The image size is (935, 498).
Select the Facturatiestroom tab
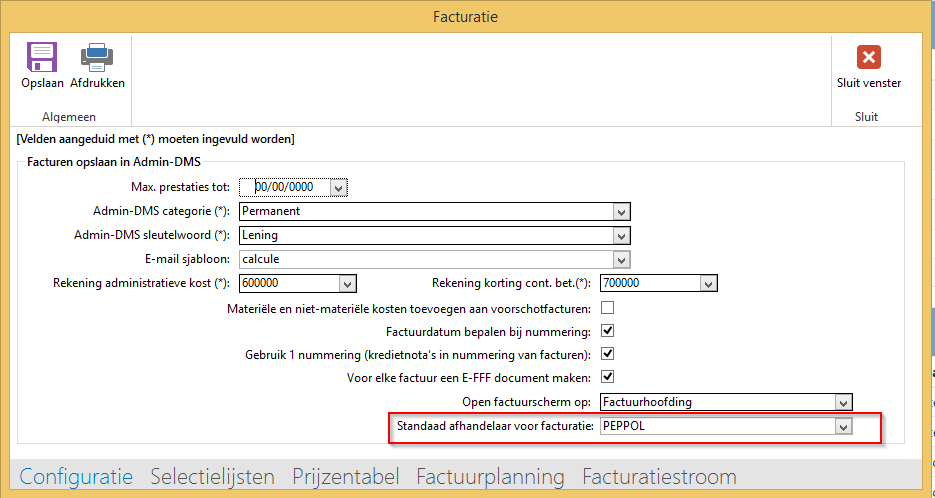click(x=659, y=477)
